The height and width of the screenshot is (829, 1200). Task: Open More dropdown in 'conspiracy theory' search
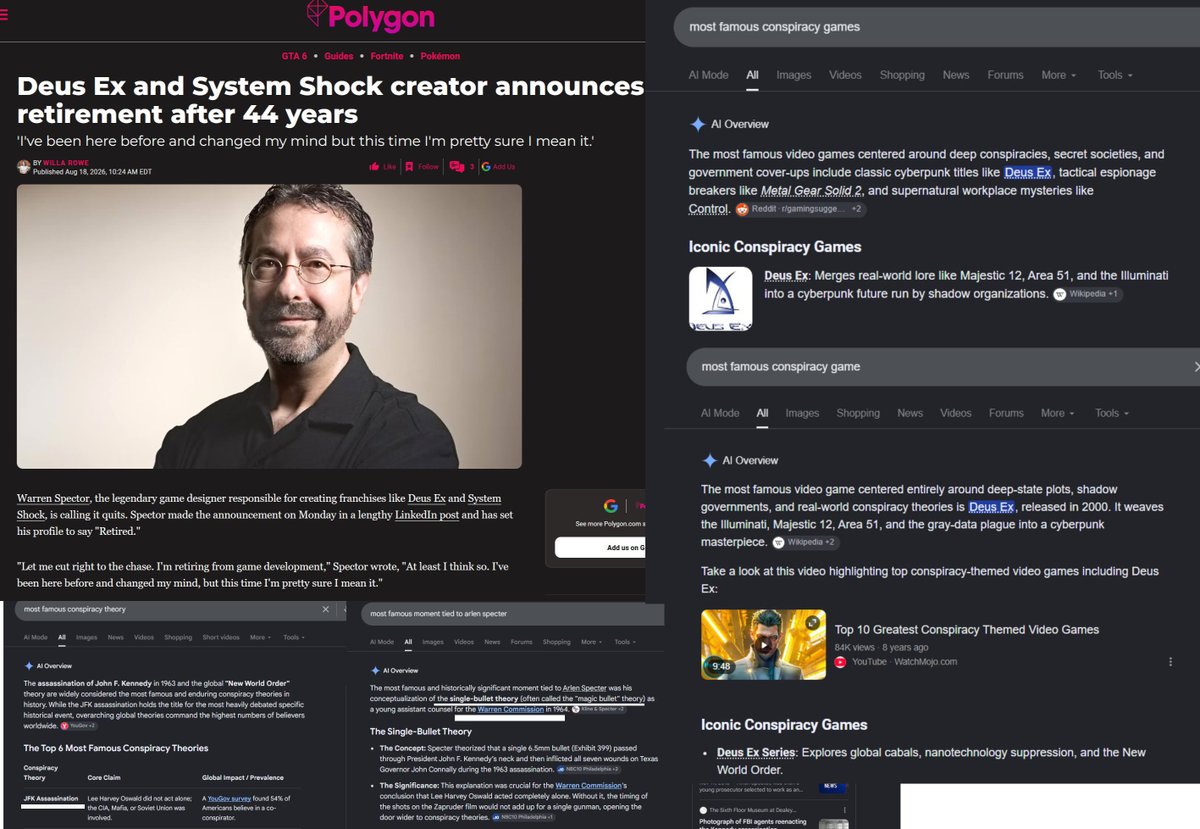pyautogui.click(x=260, y=637)
